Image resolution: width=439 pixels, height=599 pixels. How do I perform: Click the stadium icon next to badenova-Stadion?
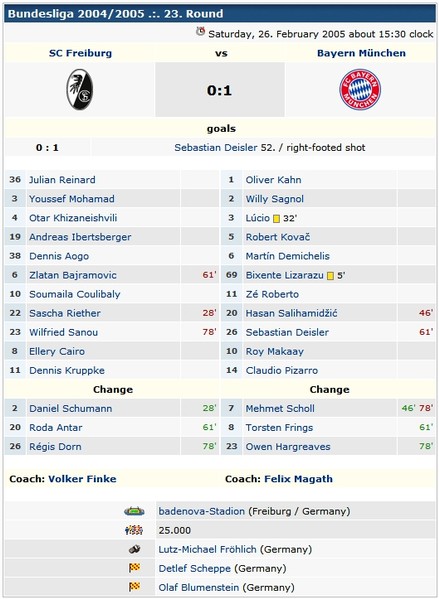pos(134,511)
